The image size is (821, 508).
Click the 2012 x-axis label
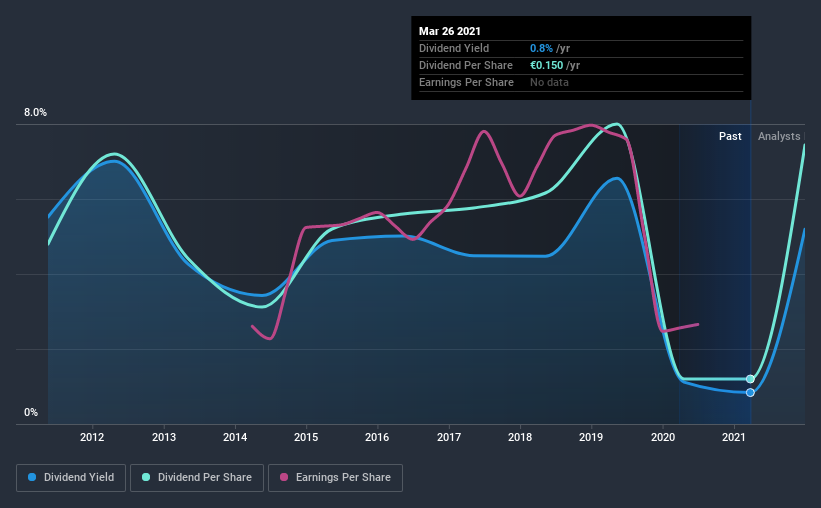pos(92,437)
